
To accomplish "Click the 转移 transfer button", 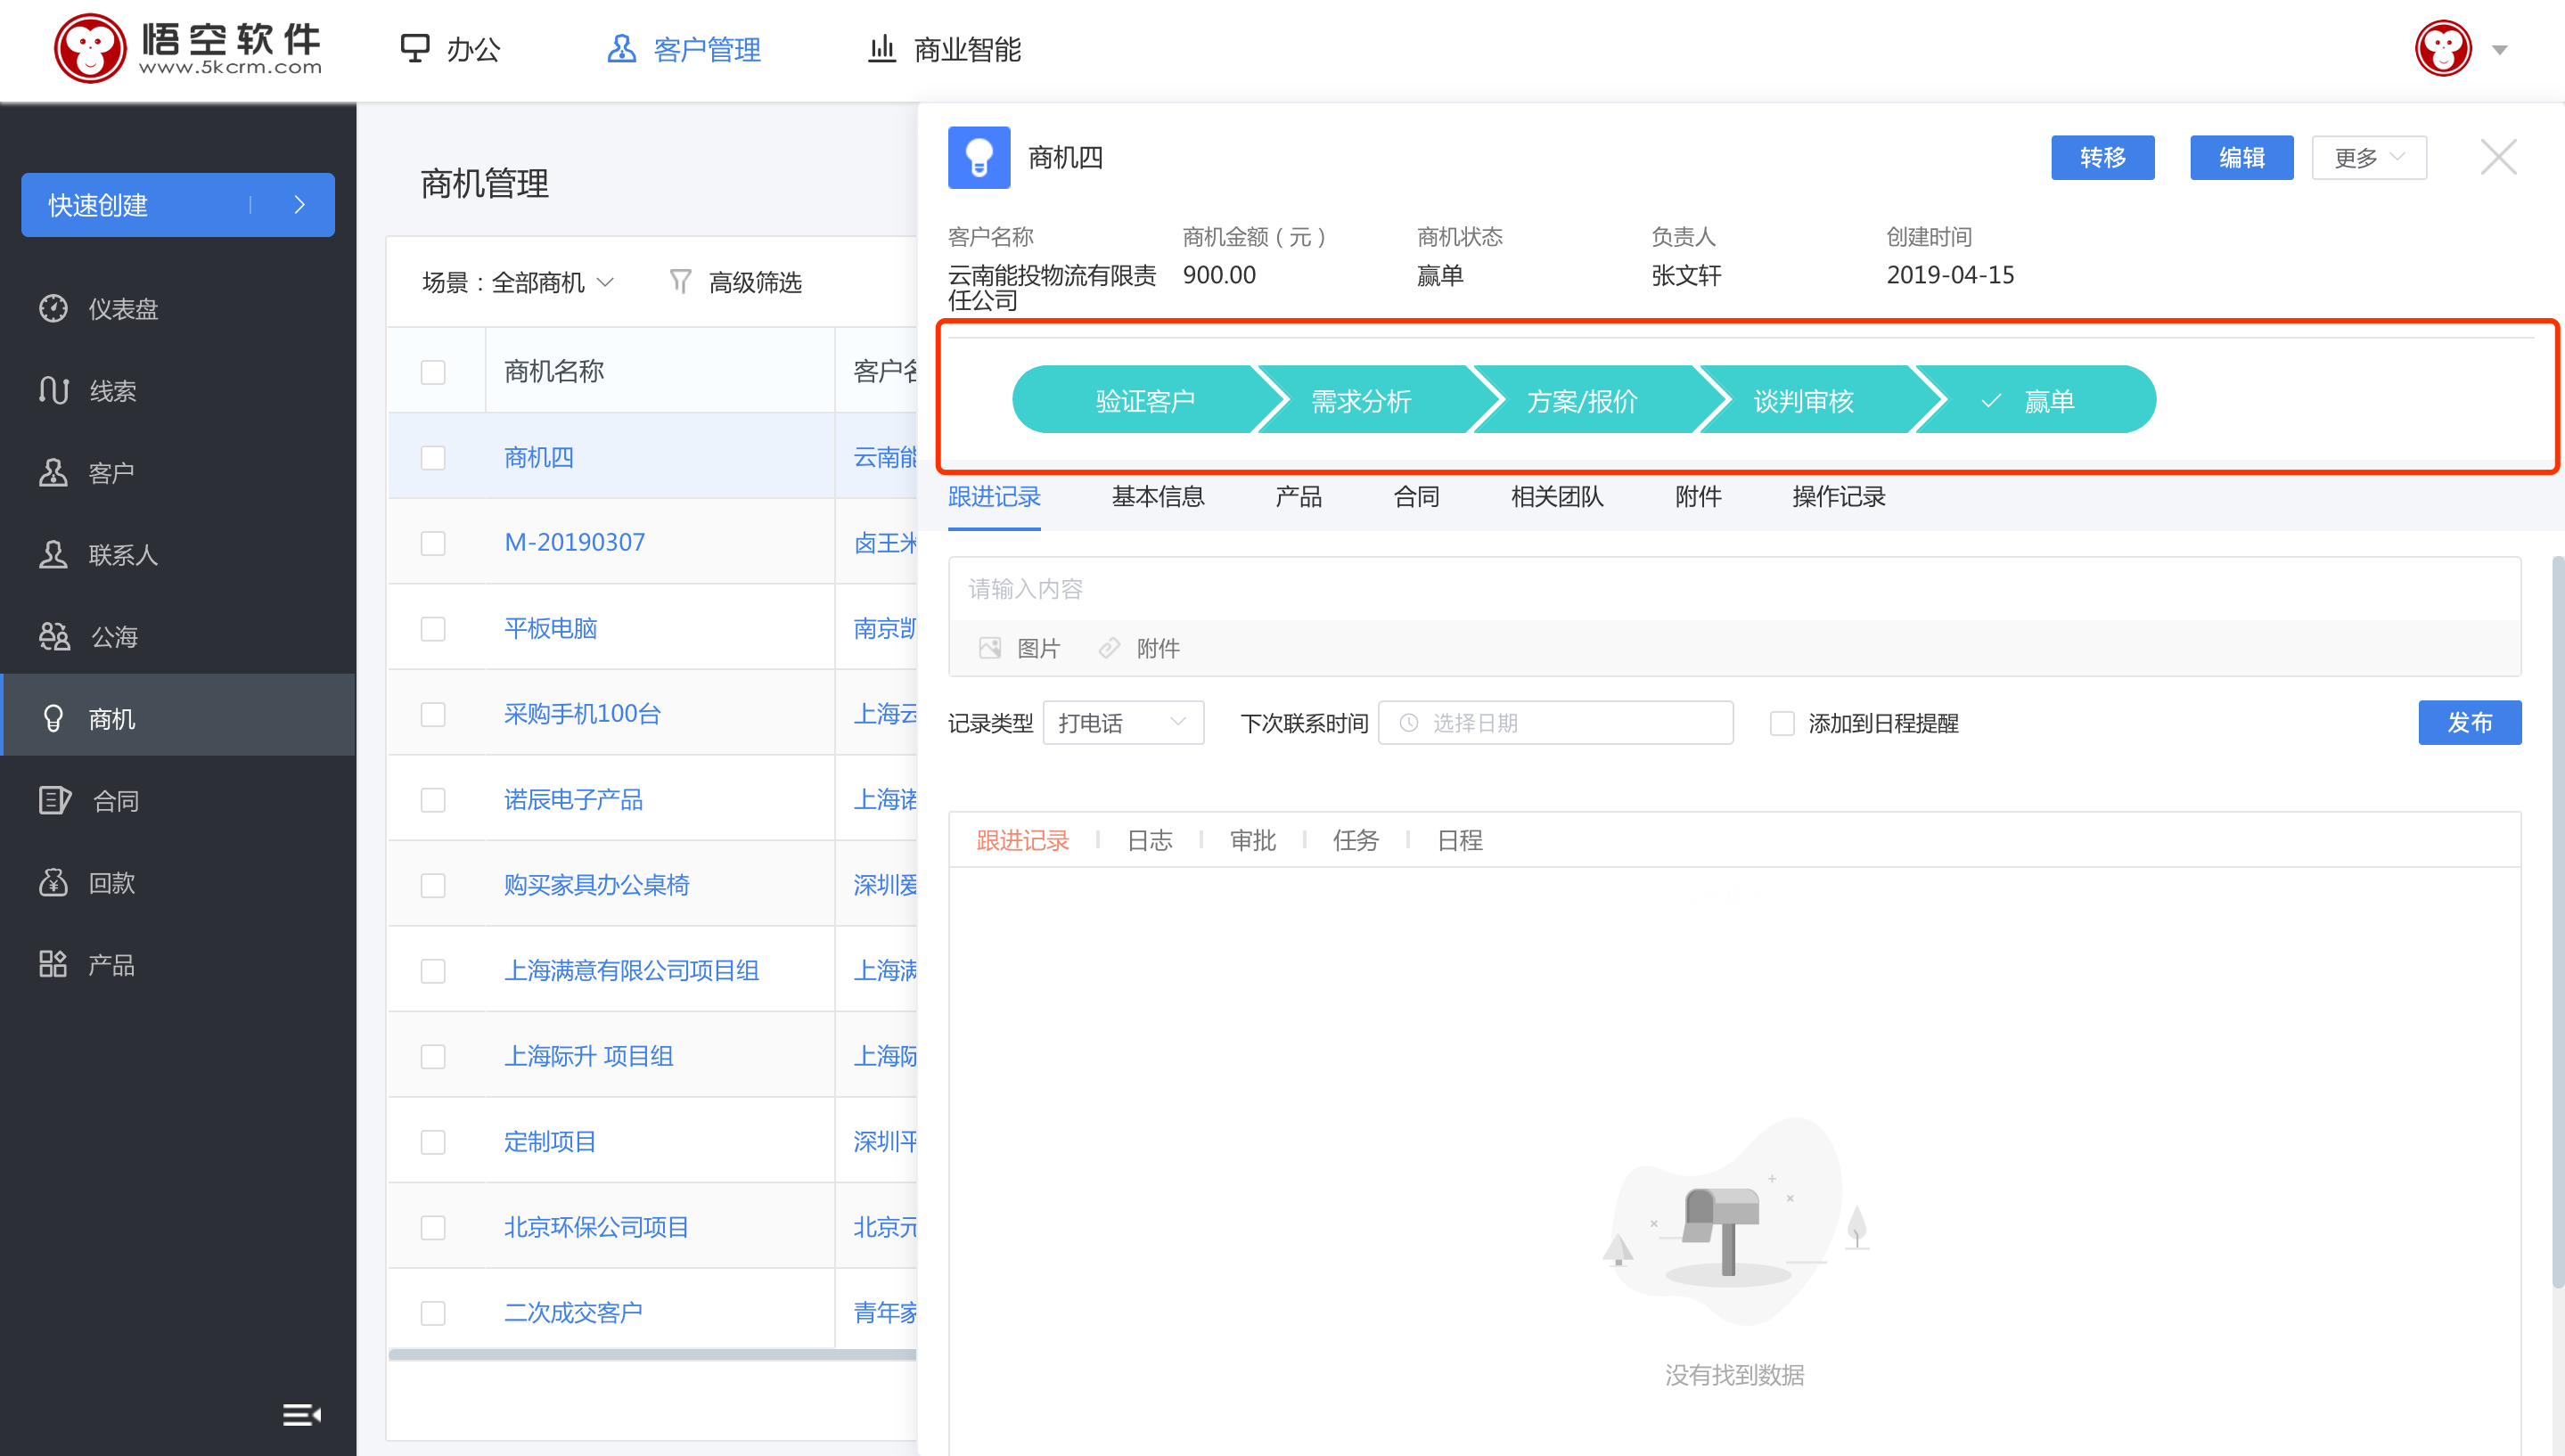I will [x=2102, y=157].
